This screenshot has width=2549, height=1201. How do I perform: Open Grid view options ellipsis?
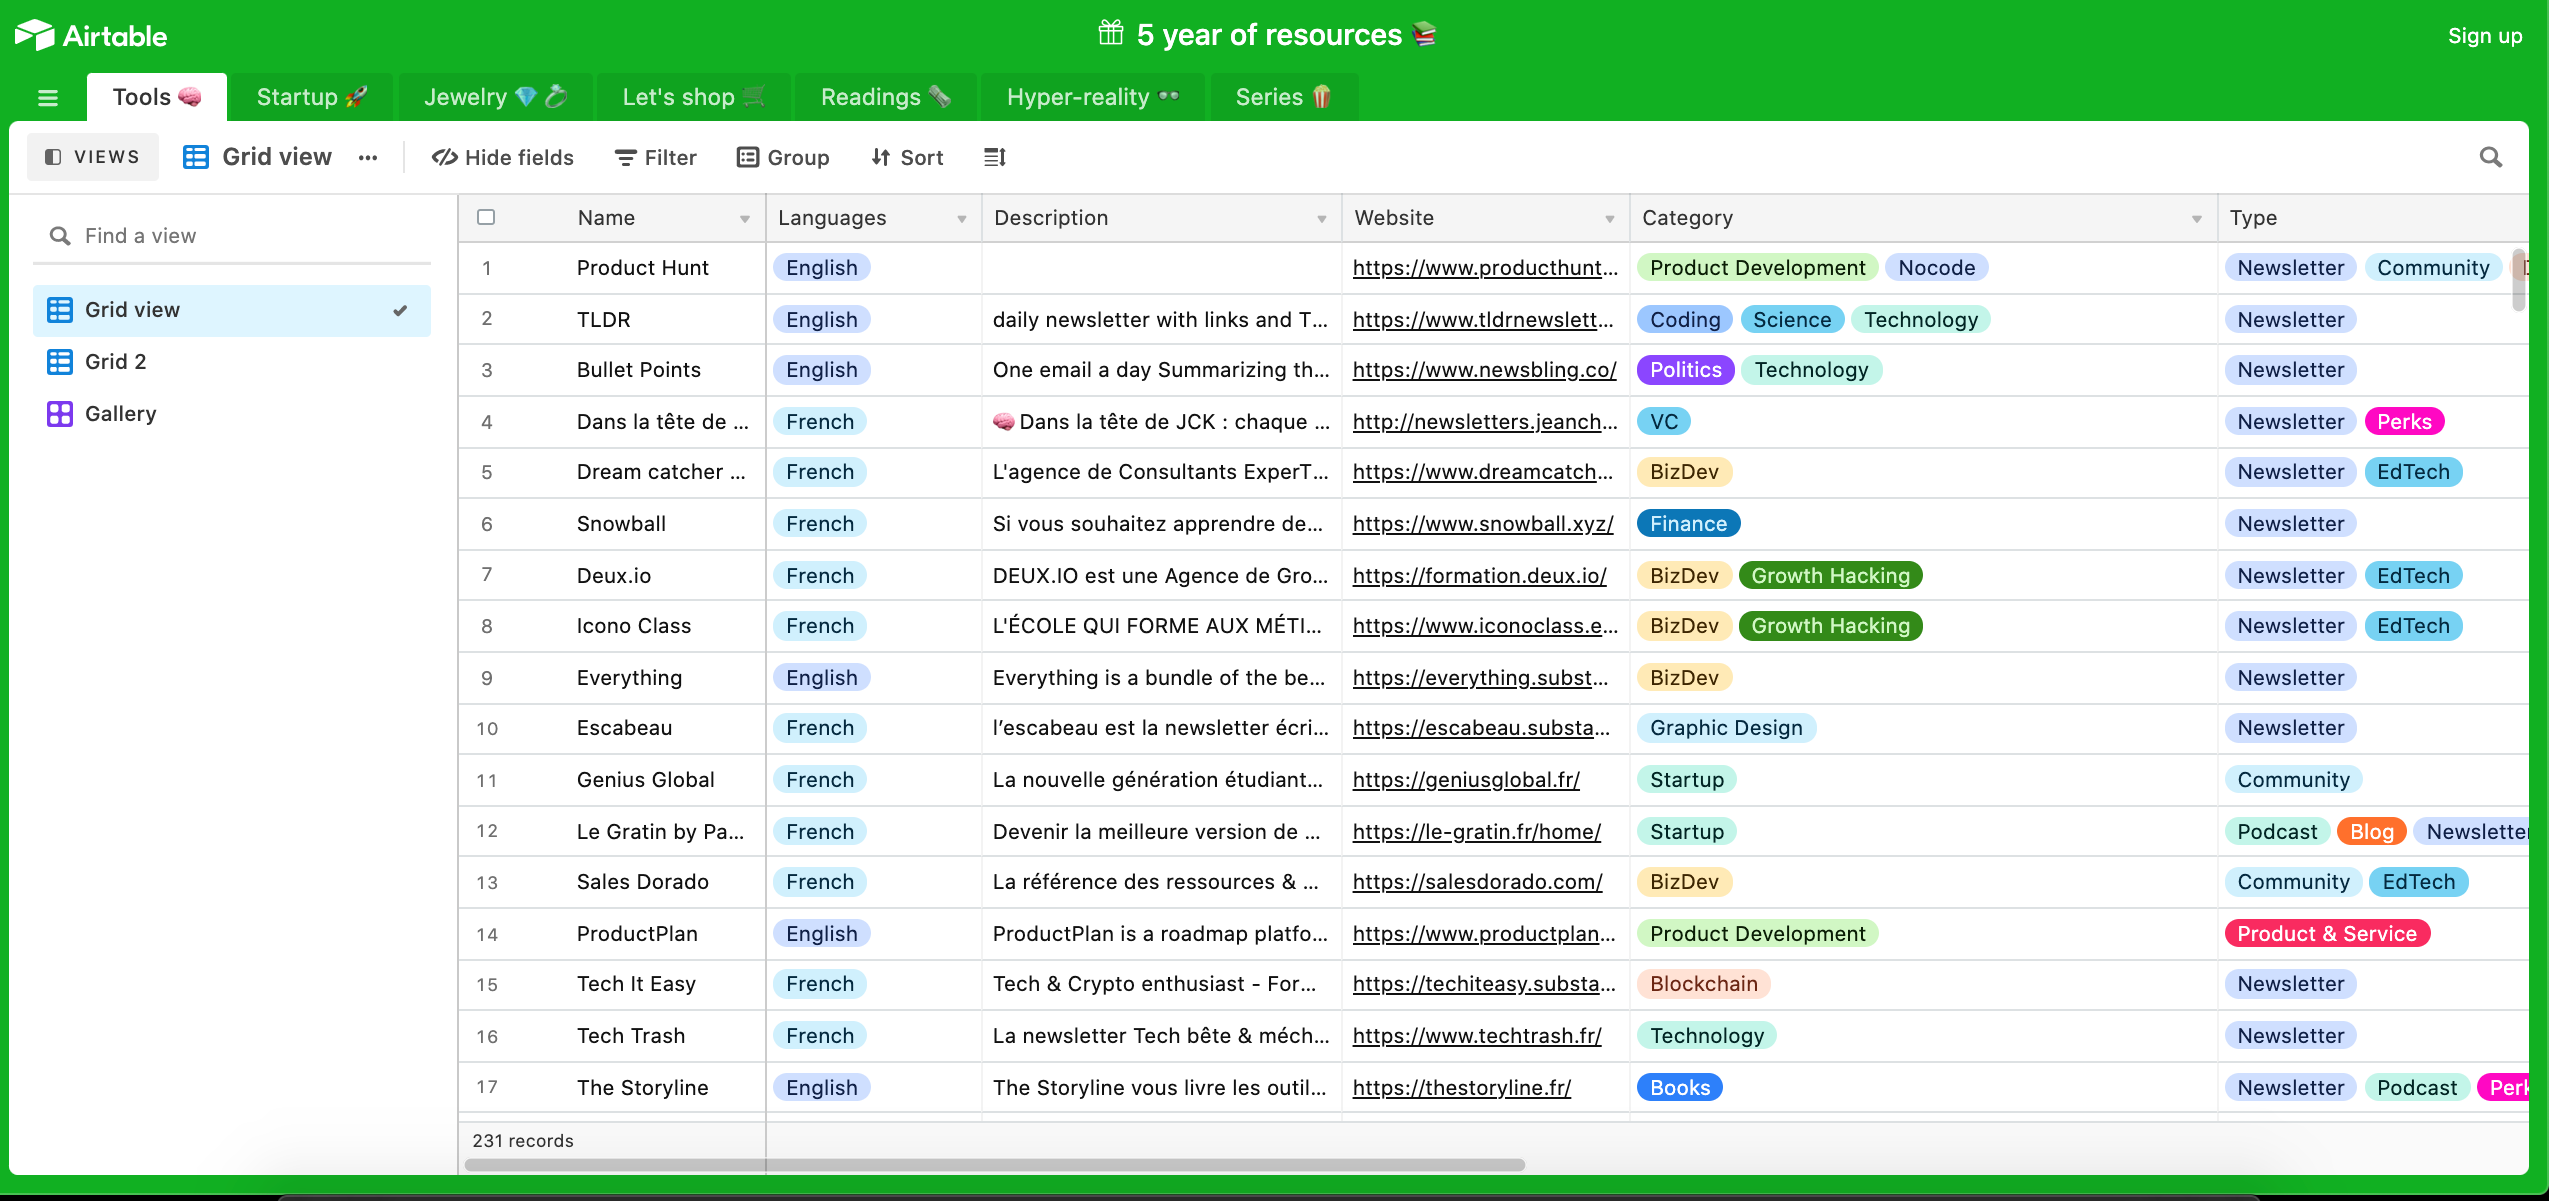tap(368, 157)
